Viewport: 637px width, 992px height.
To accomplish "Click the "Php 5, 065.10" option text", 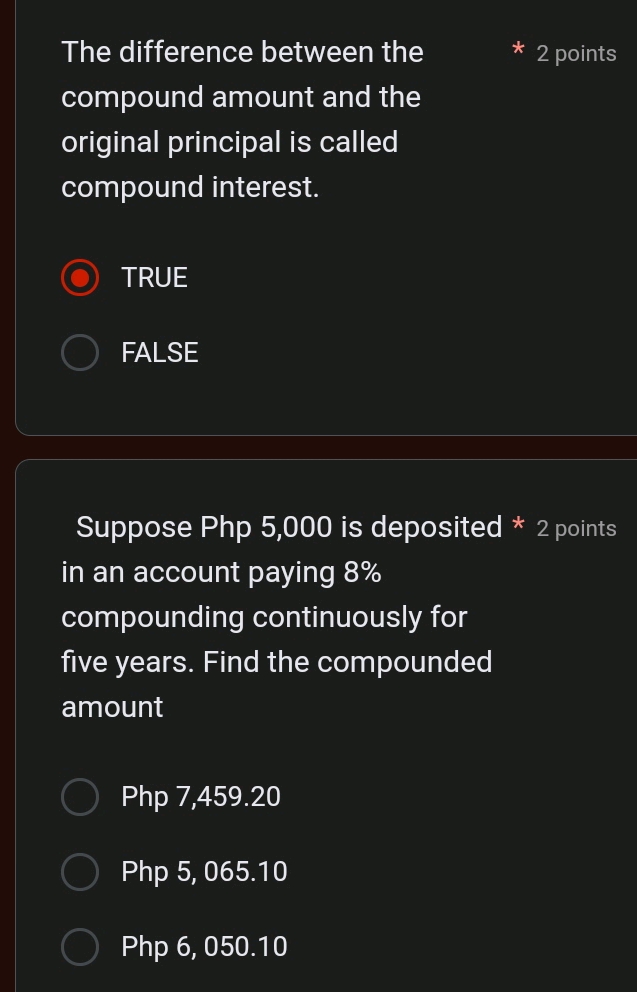I will pyautogui.click(x=204, y=873).
